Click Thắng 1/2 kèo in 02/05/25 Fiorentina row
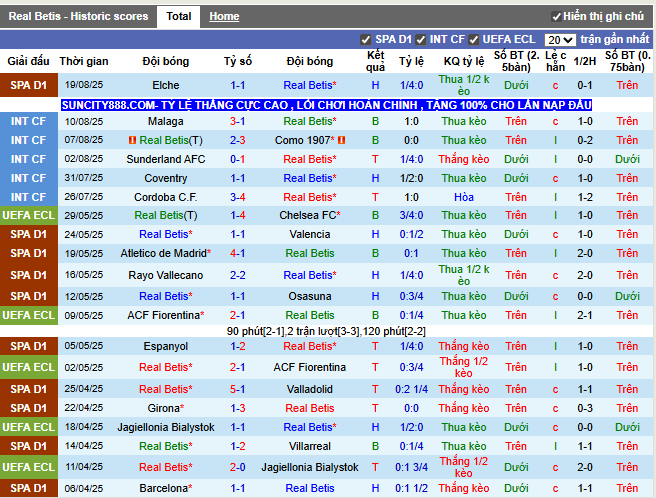The height and width of the screenshot is (498, 656). pyautogui.click(x=464, y=367)
